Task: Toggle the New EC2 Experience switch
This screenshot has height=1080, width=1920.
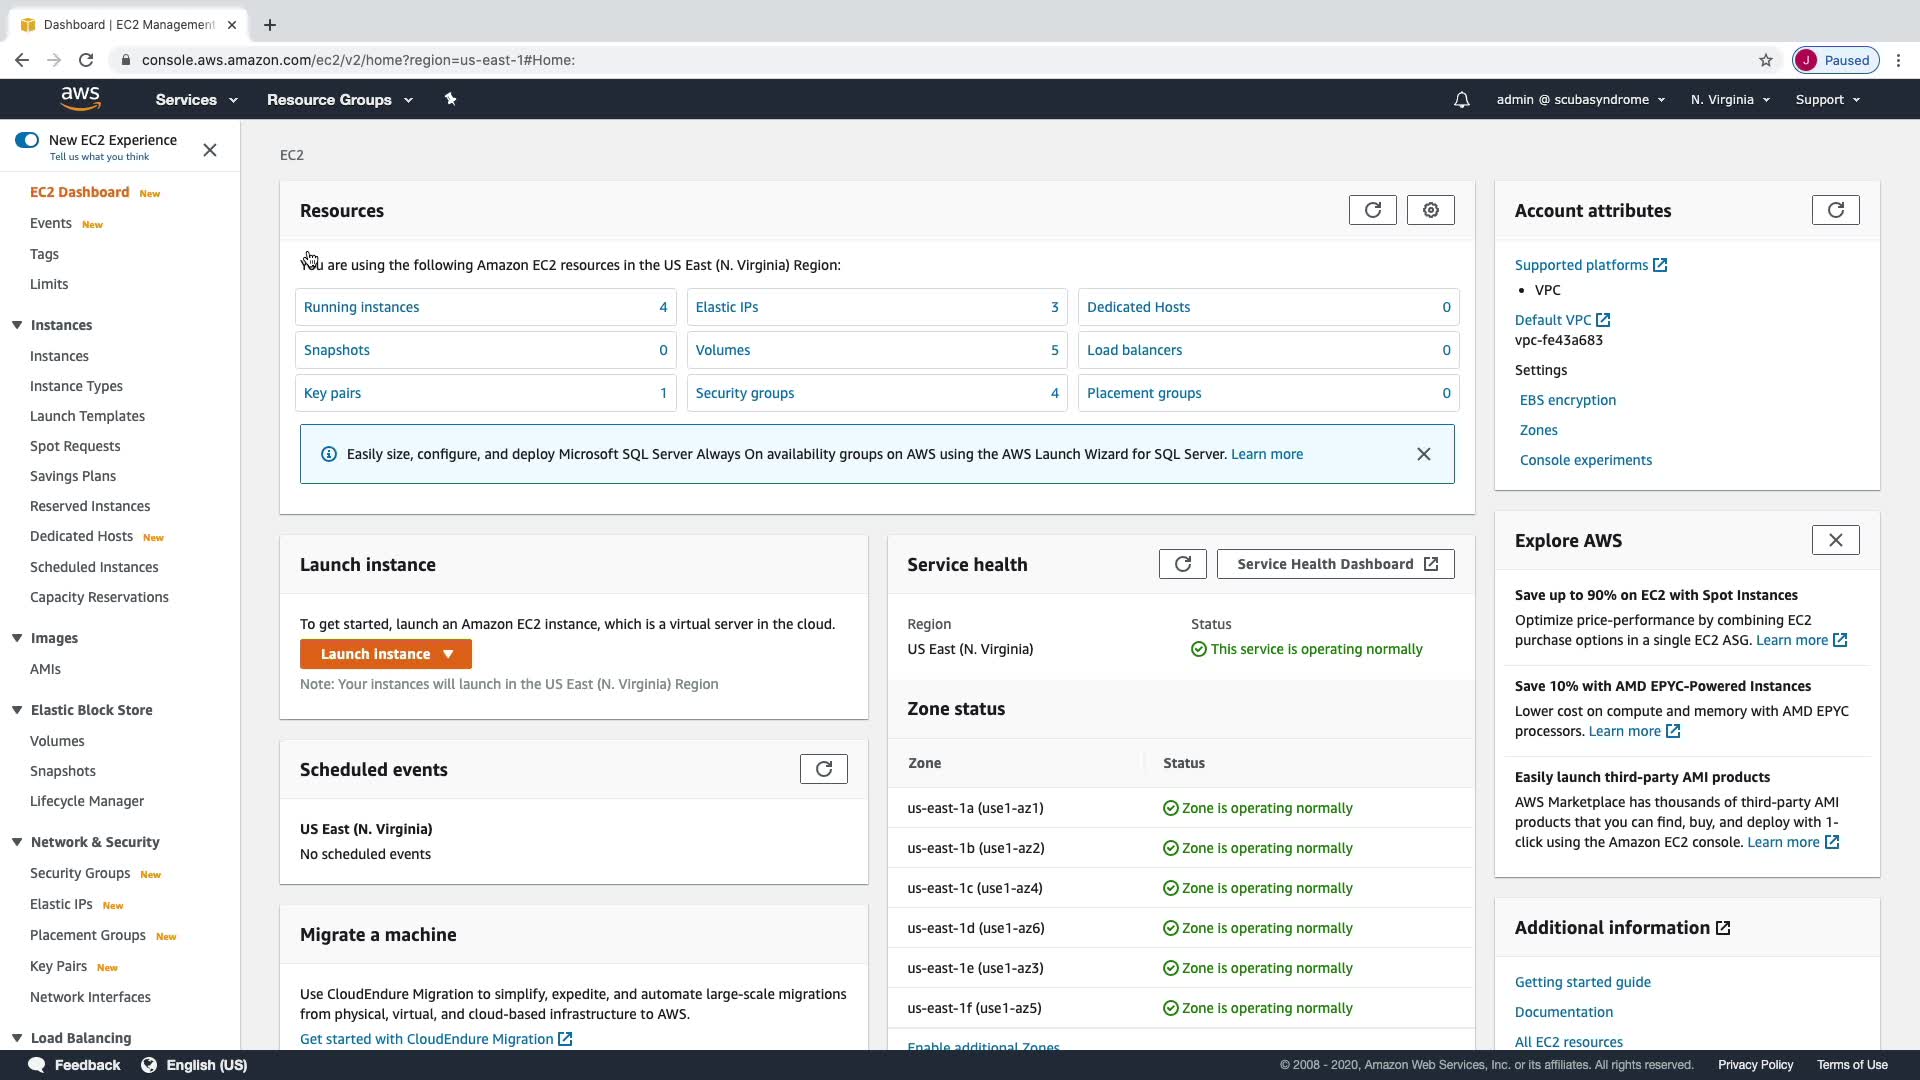Action: click(x=27, y=140)
